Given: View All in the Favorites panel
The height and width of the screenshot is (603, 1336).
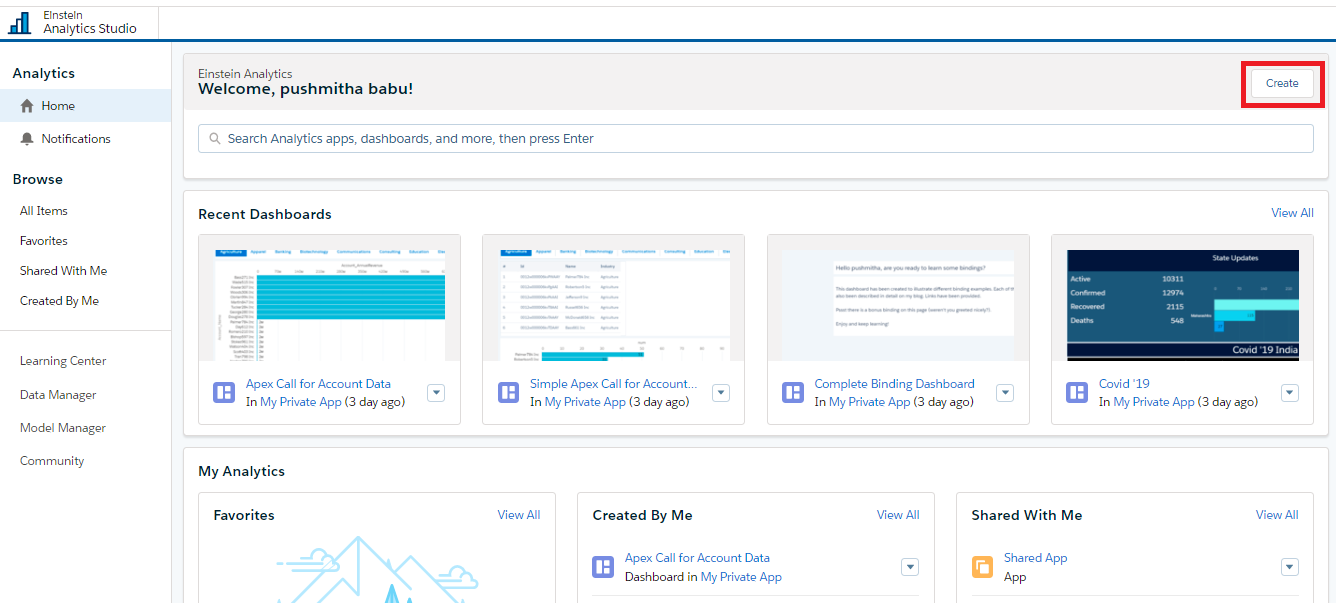Looking at the screenshot, I should pyautogui.click(x=519, y=515).
